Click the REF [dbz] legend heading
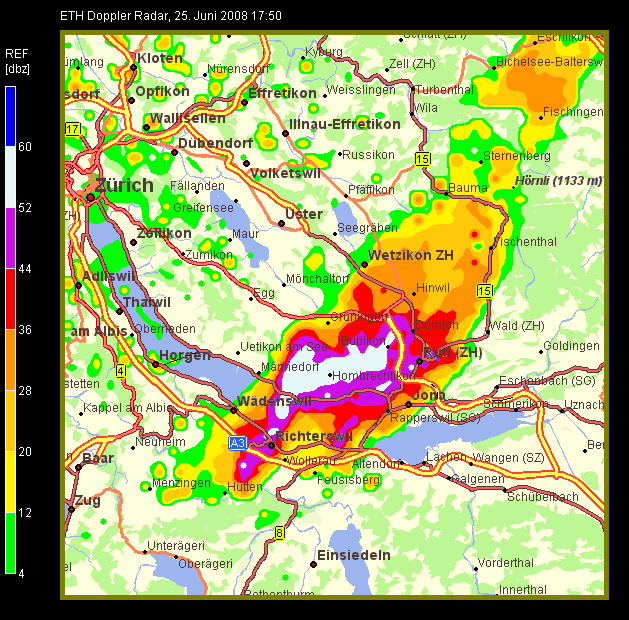This screenshot has height=620, width=629. 17,61
